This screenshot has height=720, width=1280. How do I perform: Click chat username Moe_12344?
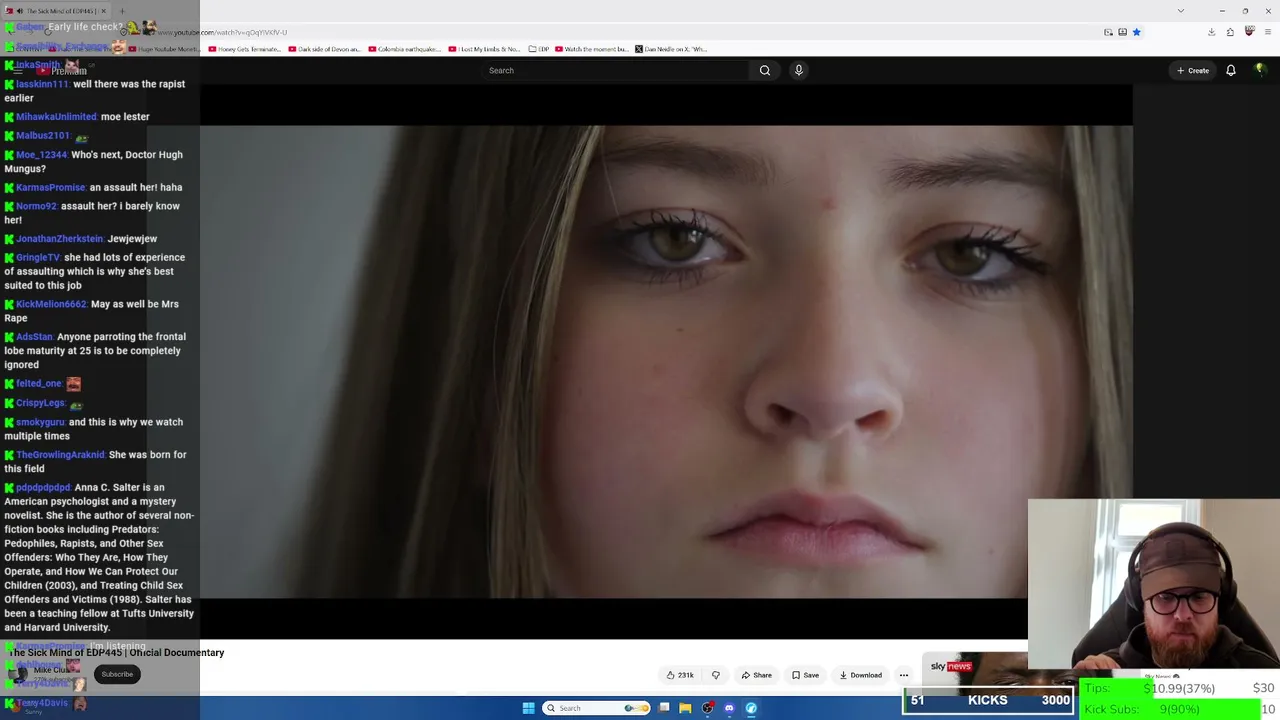(41, 155)
